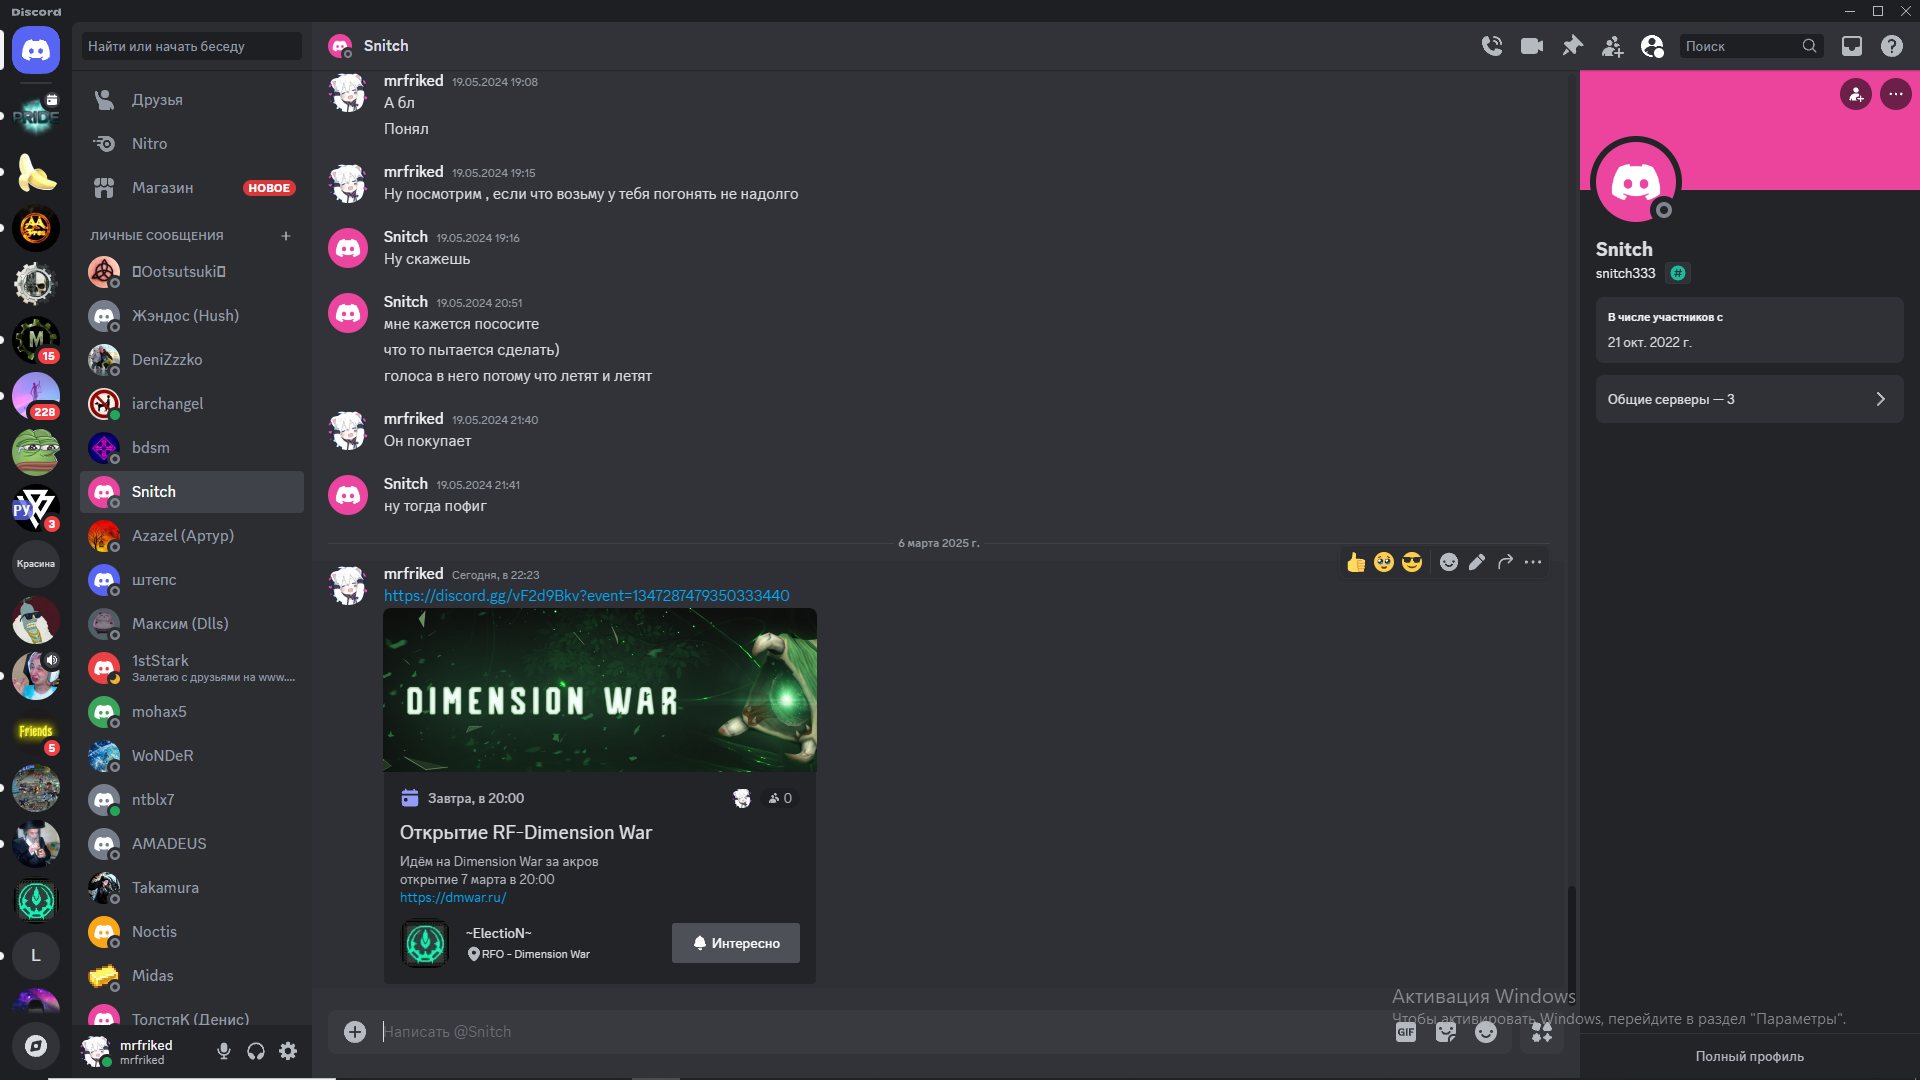Image resolution: width=1920 pixels, height=1080 pixels.
Task: Open the emoji picker in the message box
Action: tap(1486, 1031)
